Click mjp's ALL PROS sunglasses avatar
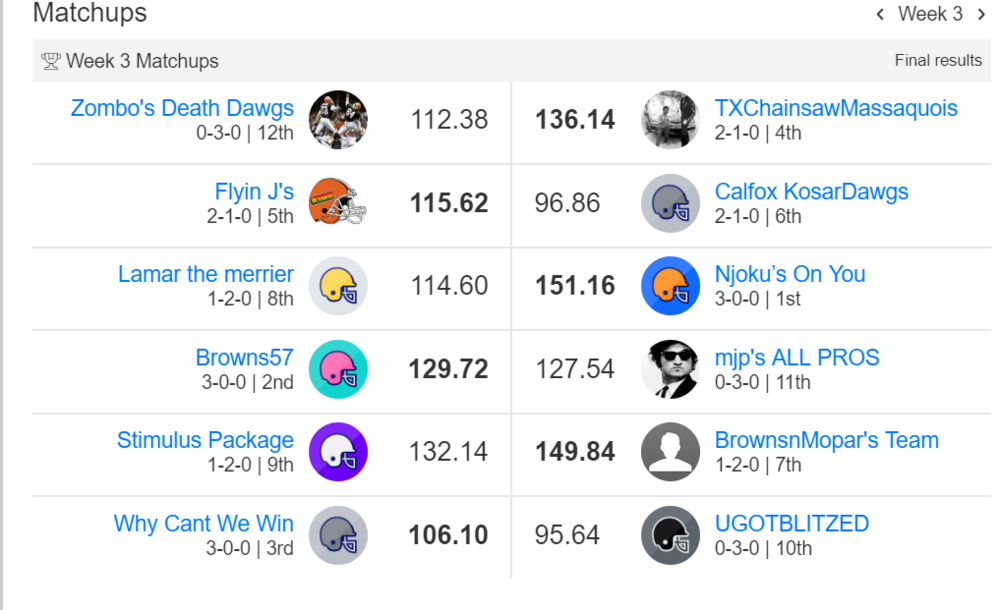This screenshot has height=610, width=1000. point(670,369)
